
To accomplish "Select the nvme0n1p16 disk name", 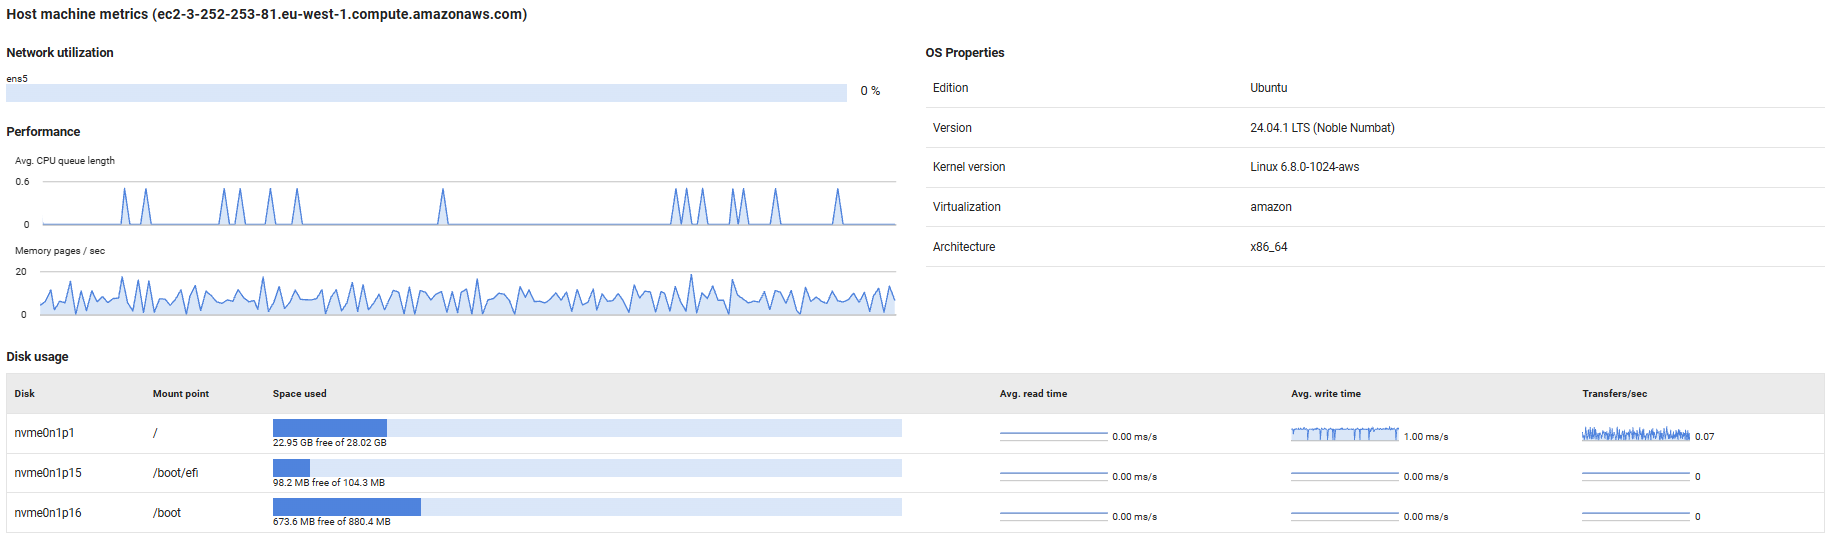I will [48, 513].
